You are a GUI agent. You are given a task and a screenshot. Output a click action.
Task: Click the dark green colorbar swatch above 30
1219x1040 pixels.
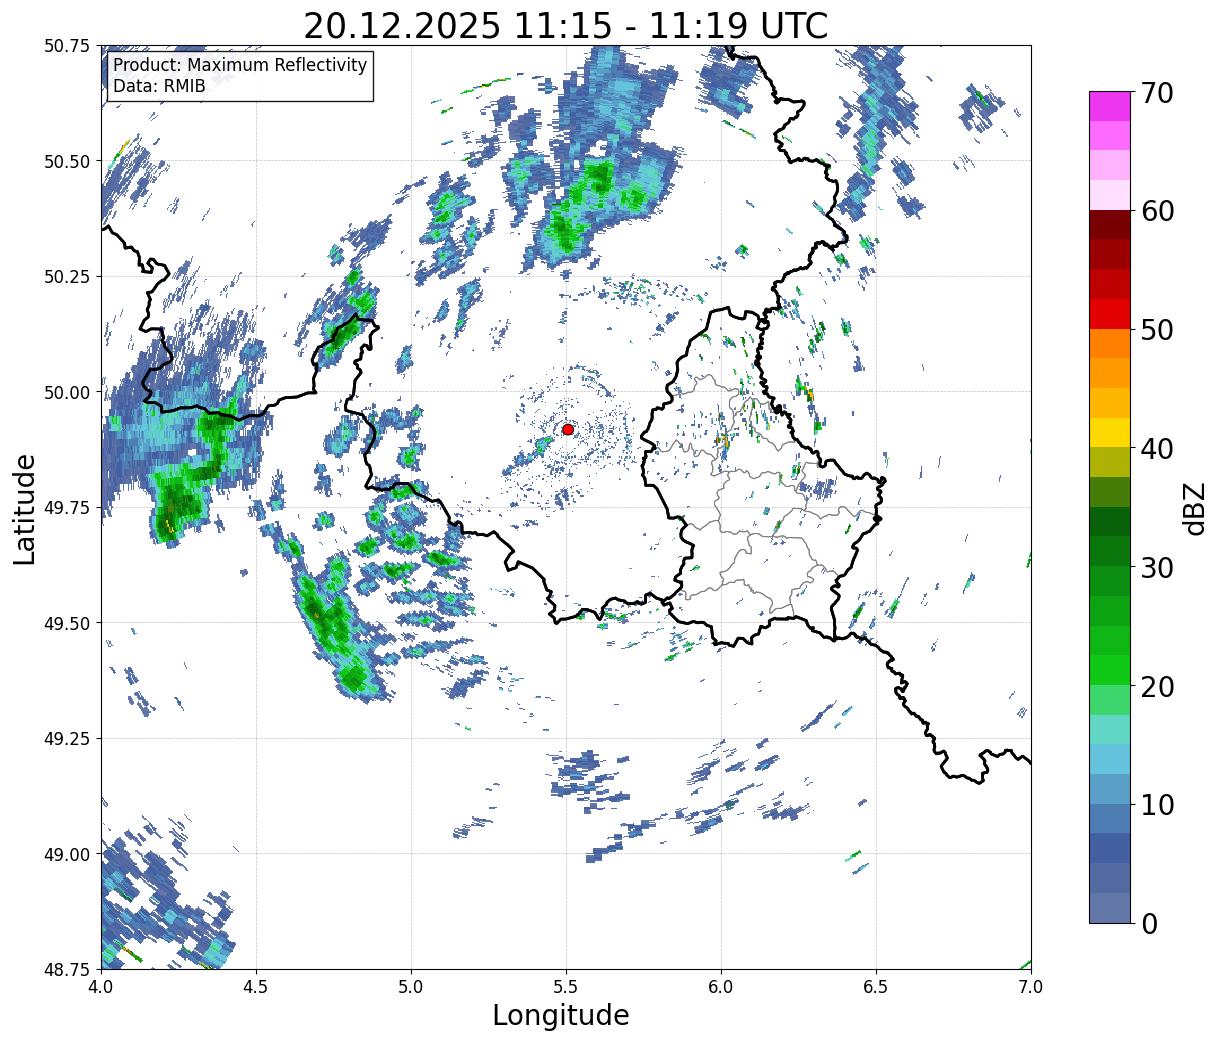click(x=1110, y=552)
